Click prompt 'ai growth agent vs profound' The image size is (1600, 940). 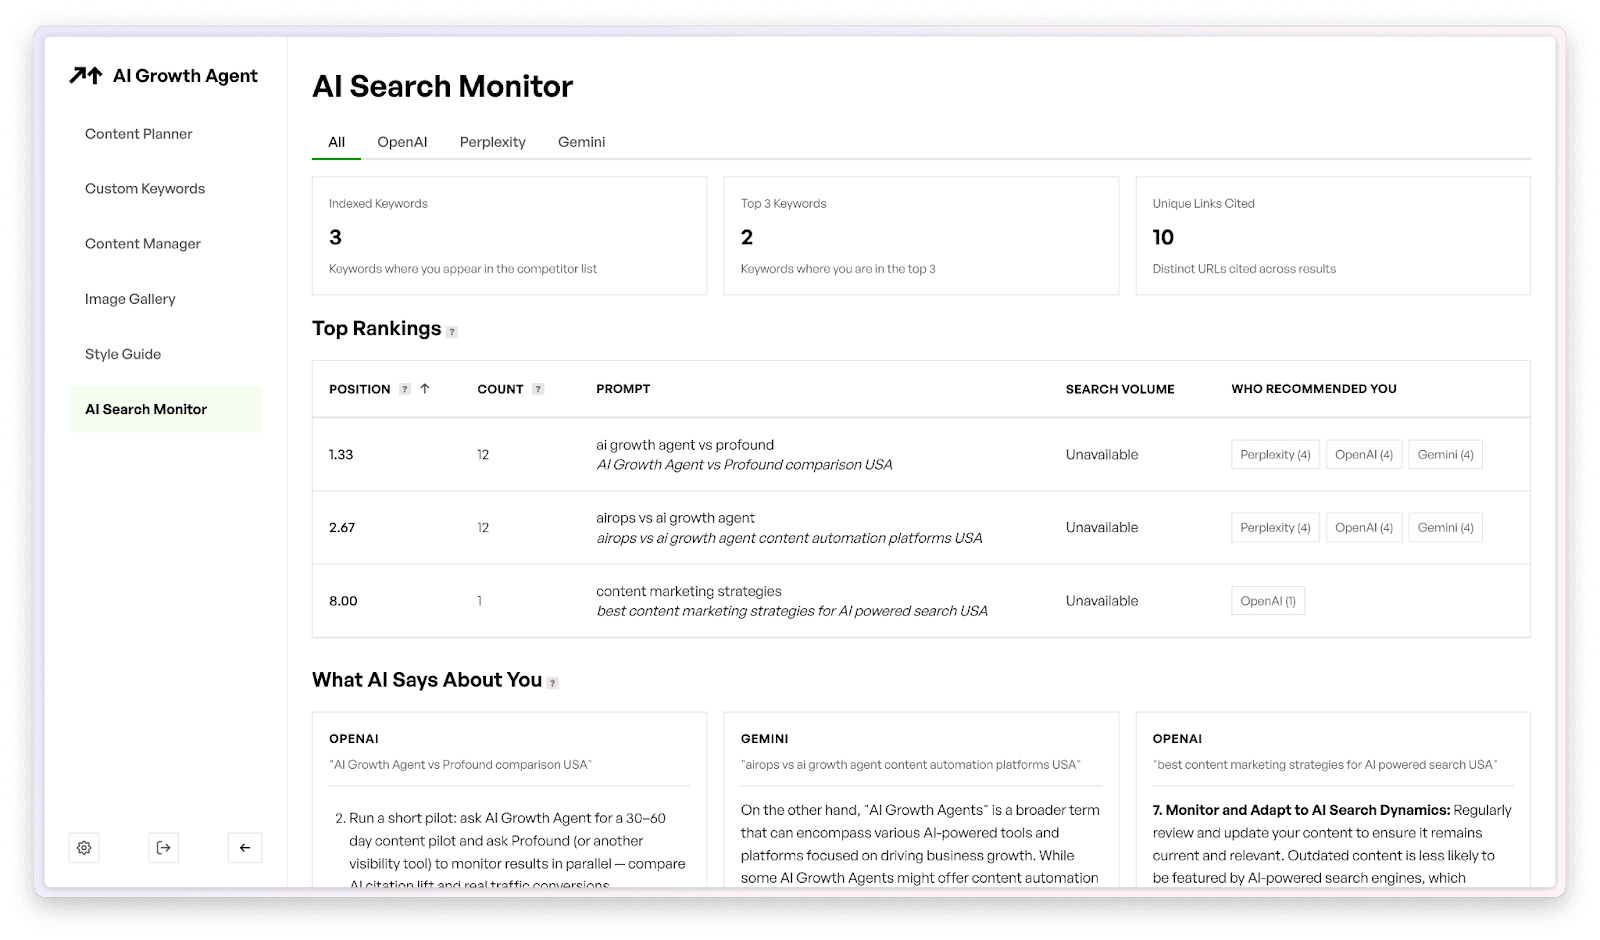coord(685,445)
